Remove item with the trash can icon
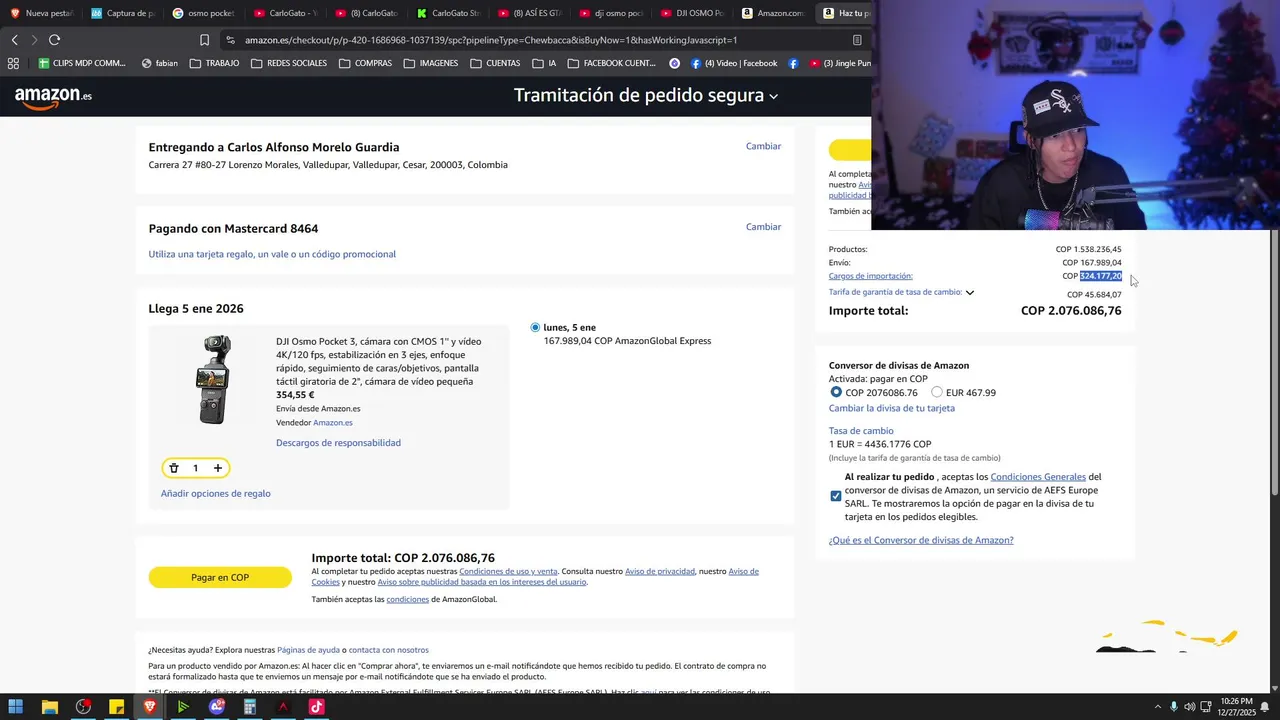 174,468
